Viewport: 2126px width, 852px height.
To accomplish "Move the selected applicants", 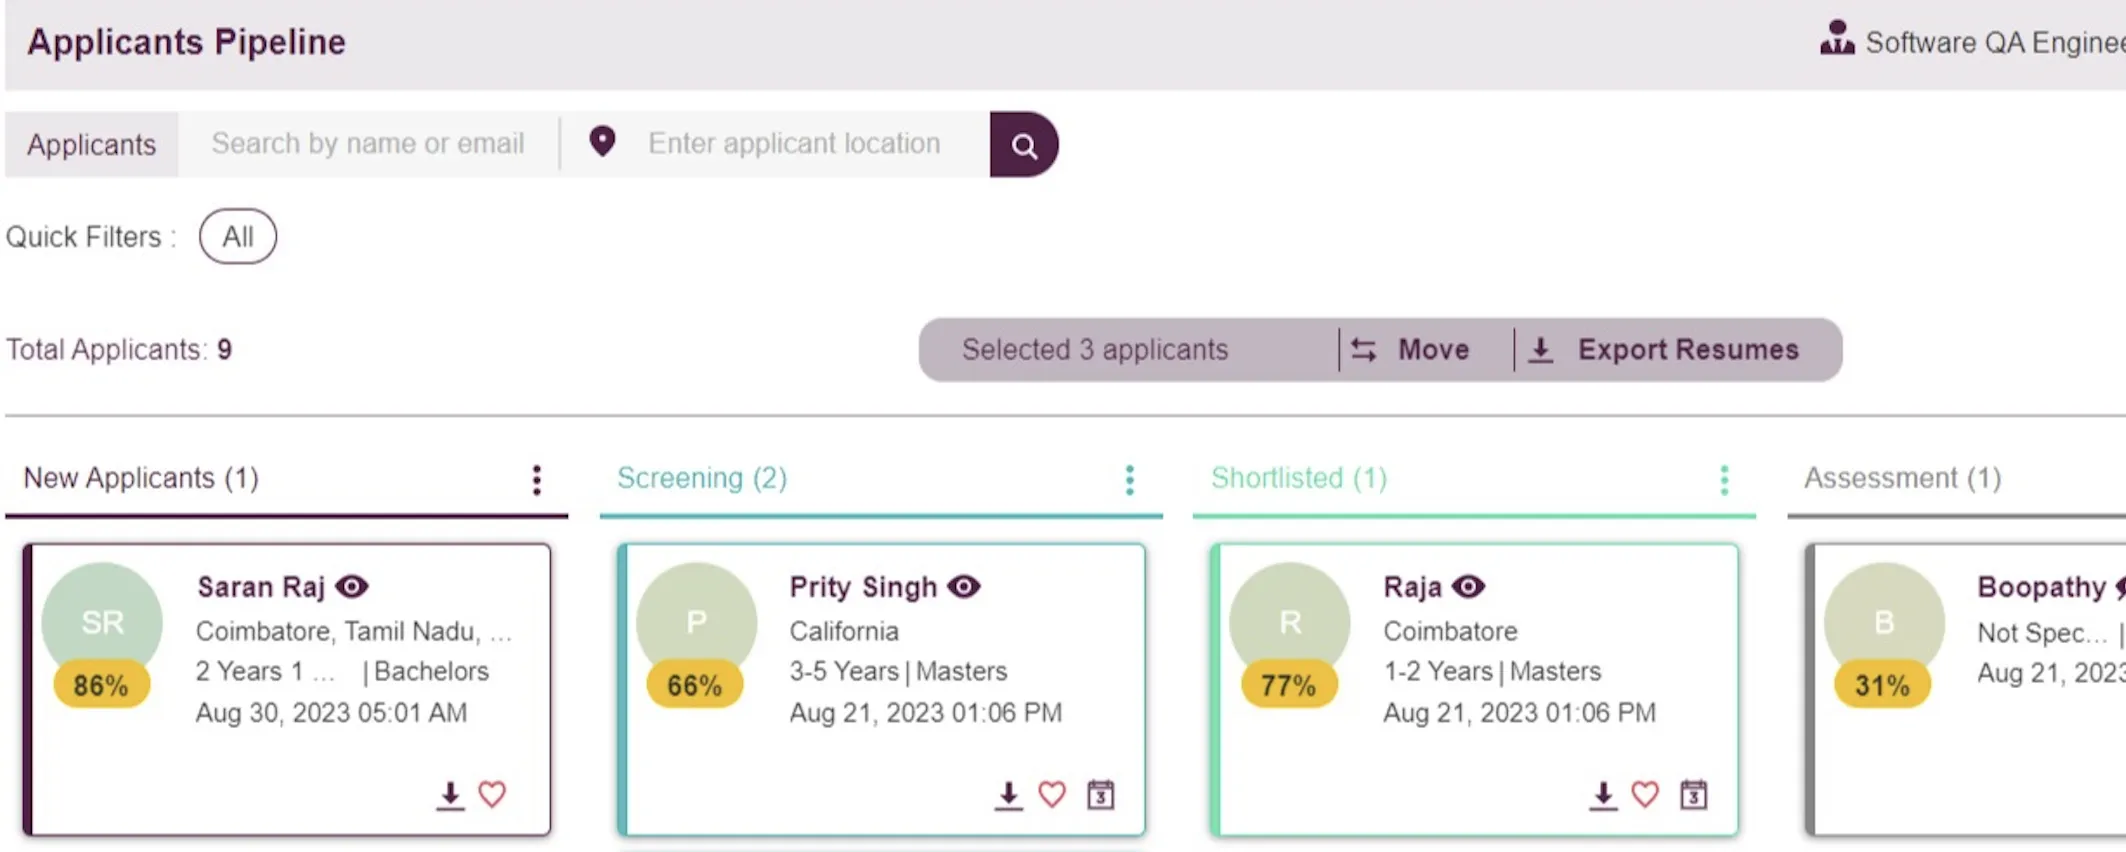I will coord(1411,350).
